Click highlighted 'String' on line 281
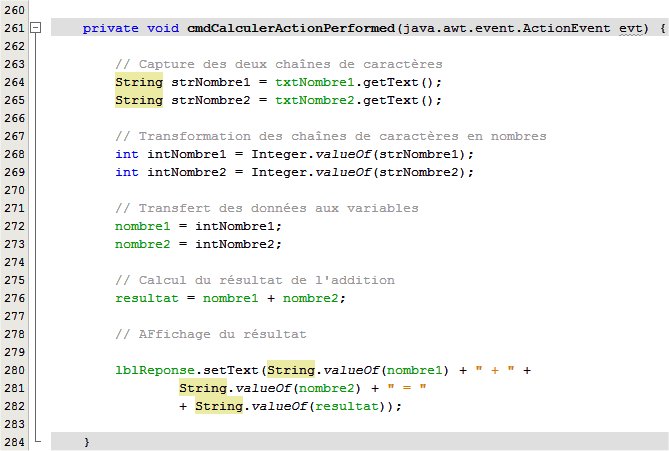 (x=203, y=388)
